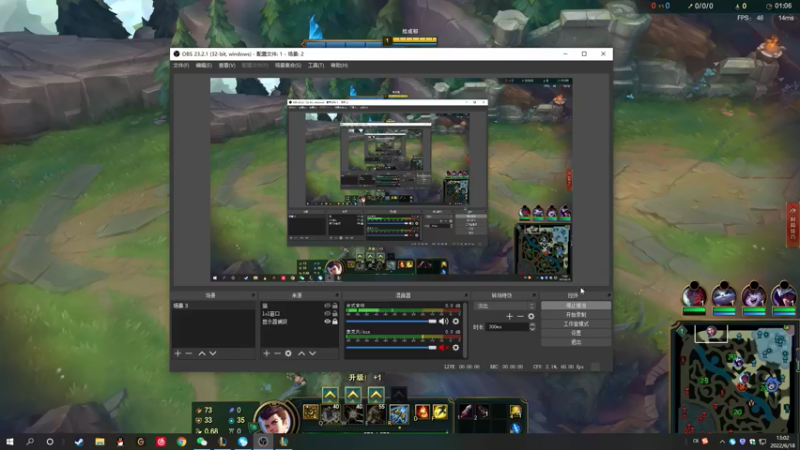Remove the source with Sources minus icon
This screenshot has height=450, width=800.
(x=277, y=353)
